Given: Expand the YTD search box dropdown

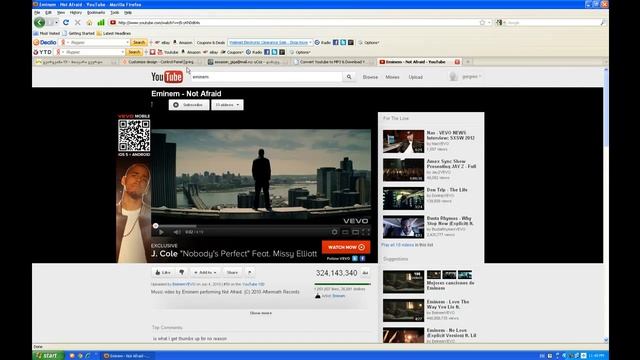Looking at the screenshot, I should click(x=122, y=52).
